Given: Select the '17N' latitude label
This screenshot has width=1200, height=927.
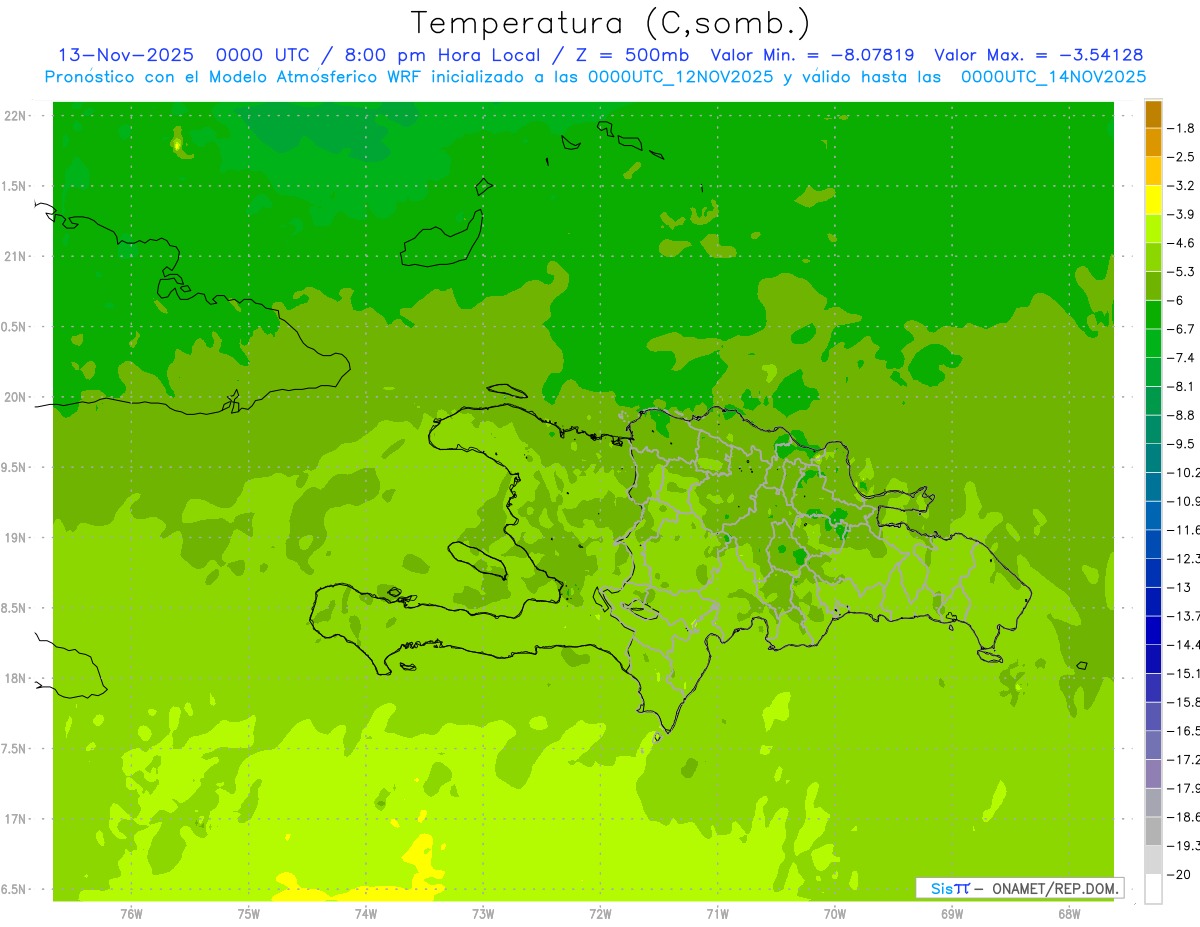Looking at the screenshot, I should tap(16, 819).
